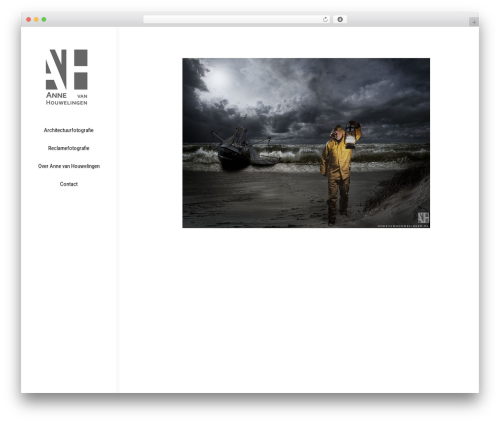Open the Architectuurfotografie page

pyautogui.click(x=69, y=130)
